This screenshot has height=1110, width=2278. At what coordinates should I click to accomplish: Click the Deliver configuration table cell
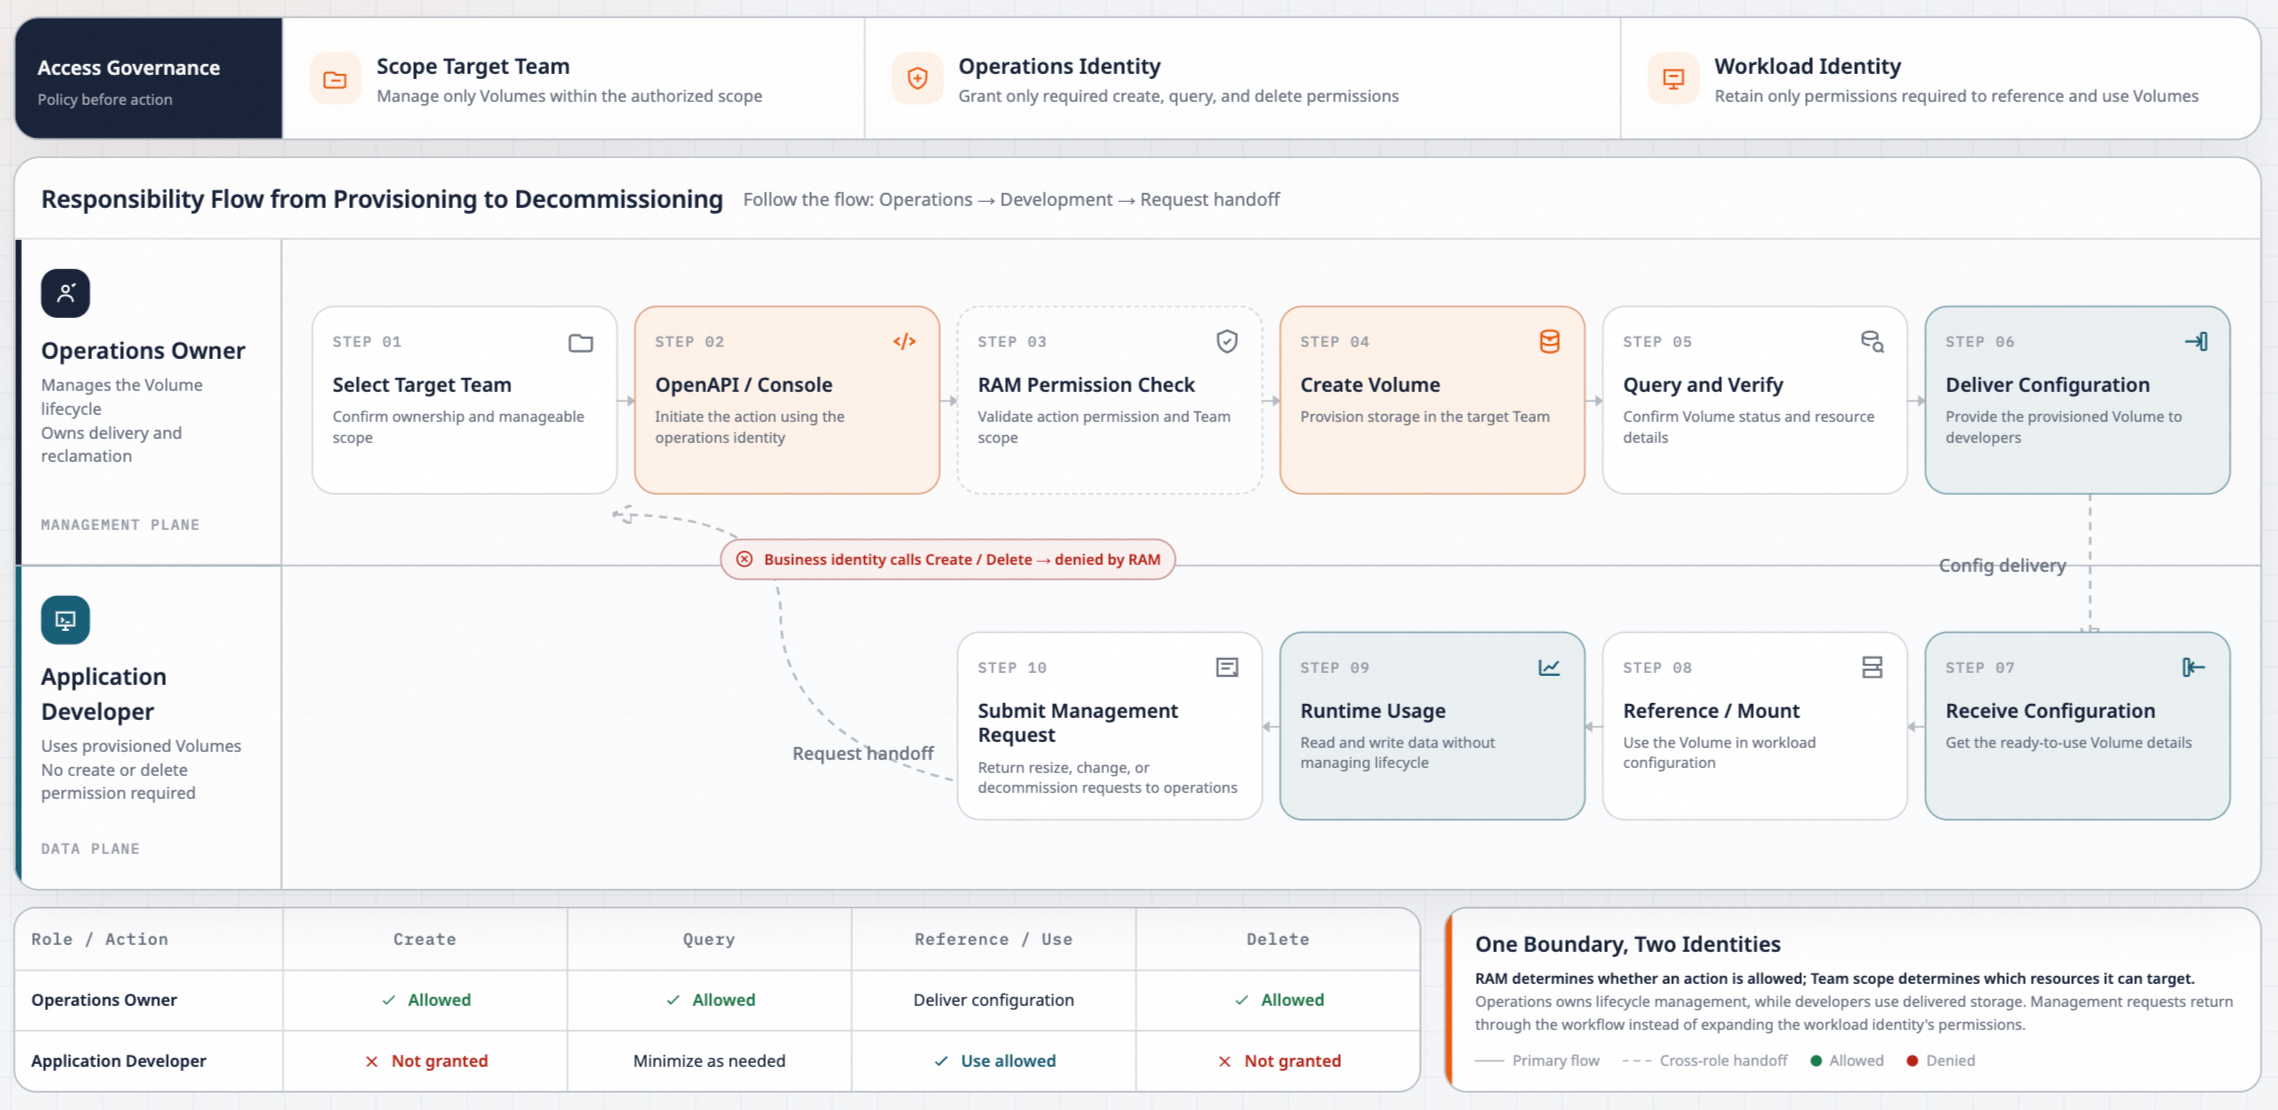point(993,1000)
